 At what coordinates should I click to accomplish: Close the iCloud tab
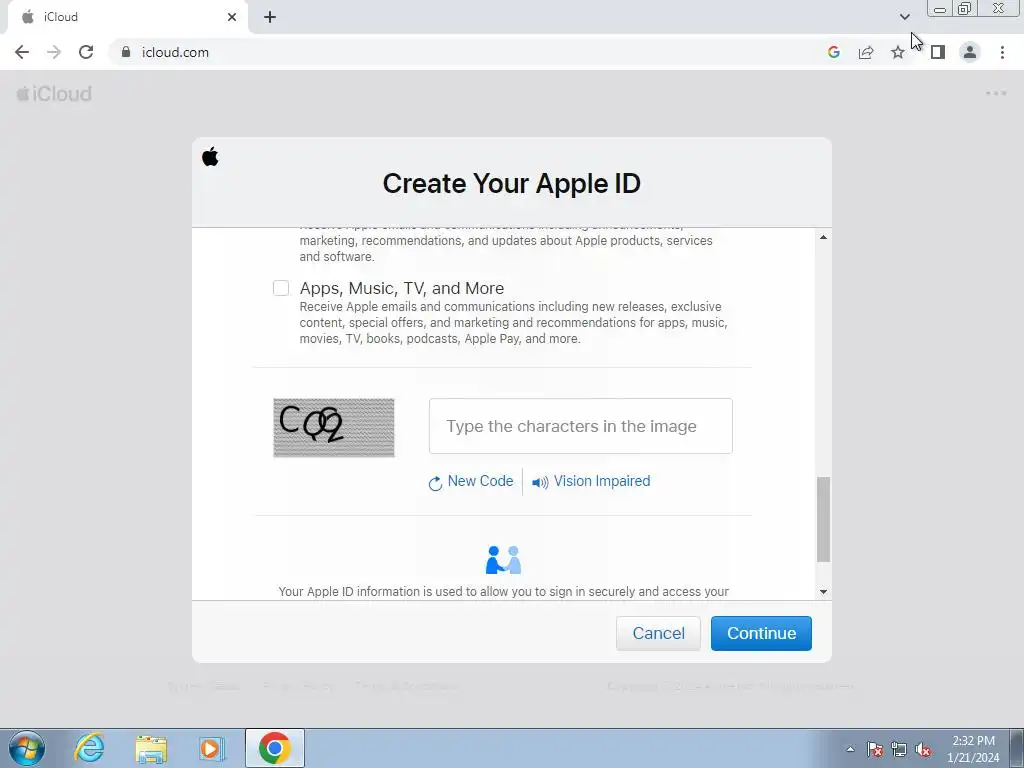tap(232, 17)
